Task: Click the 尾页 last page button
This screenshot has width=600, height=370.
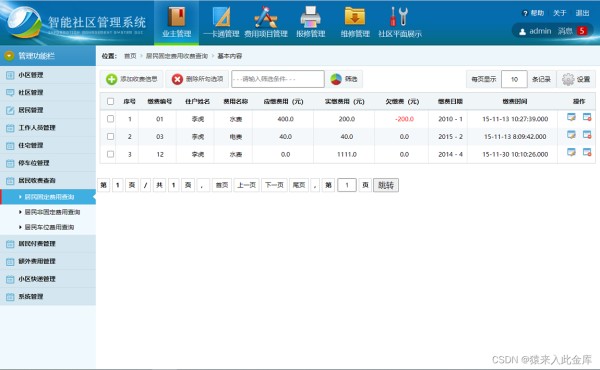Action: 299,185
